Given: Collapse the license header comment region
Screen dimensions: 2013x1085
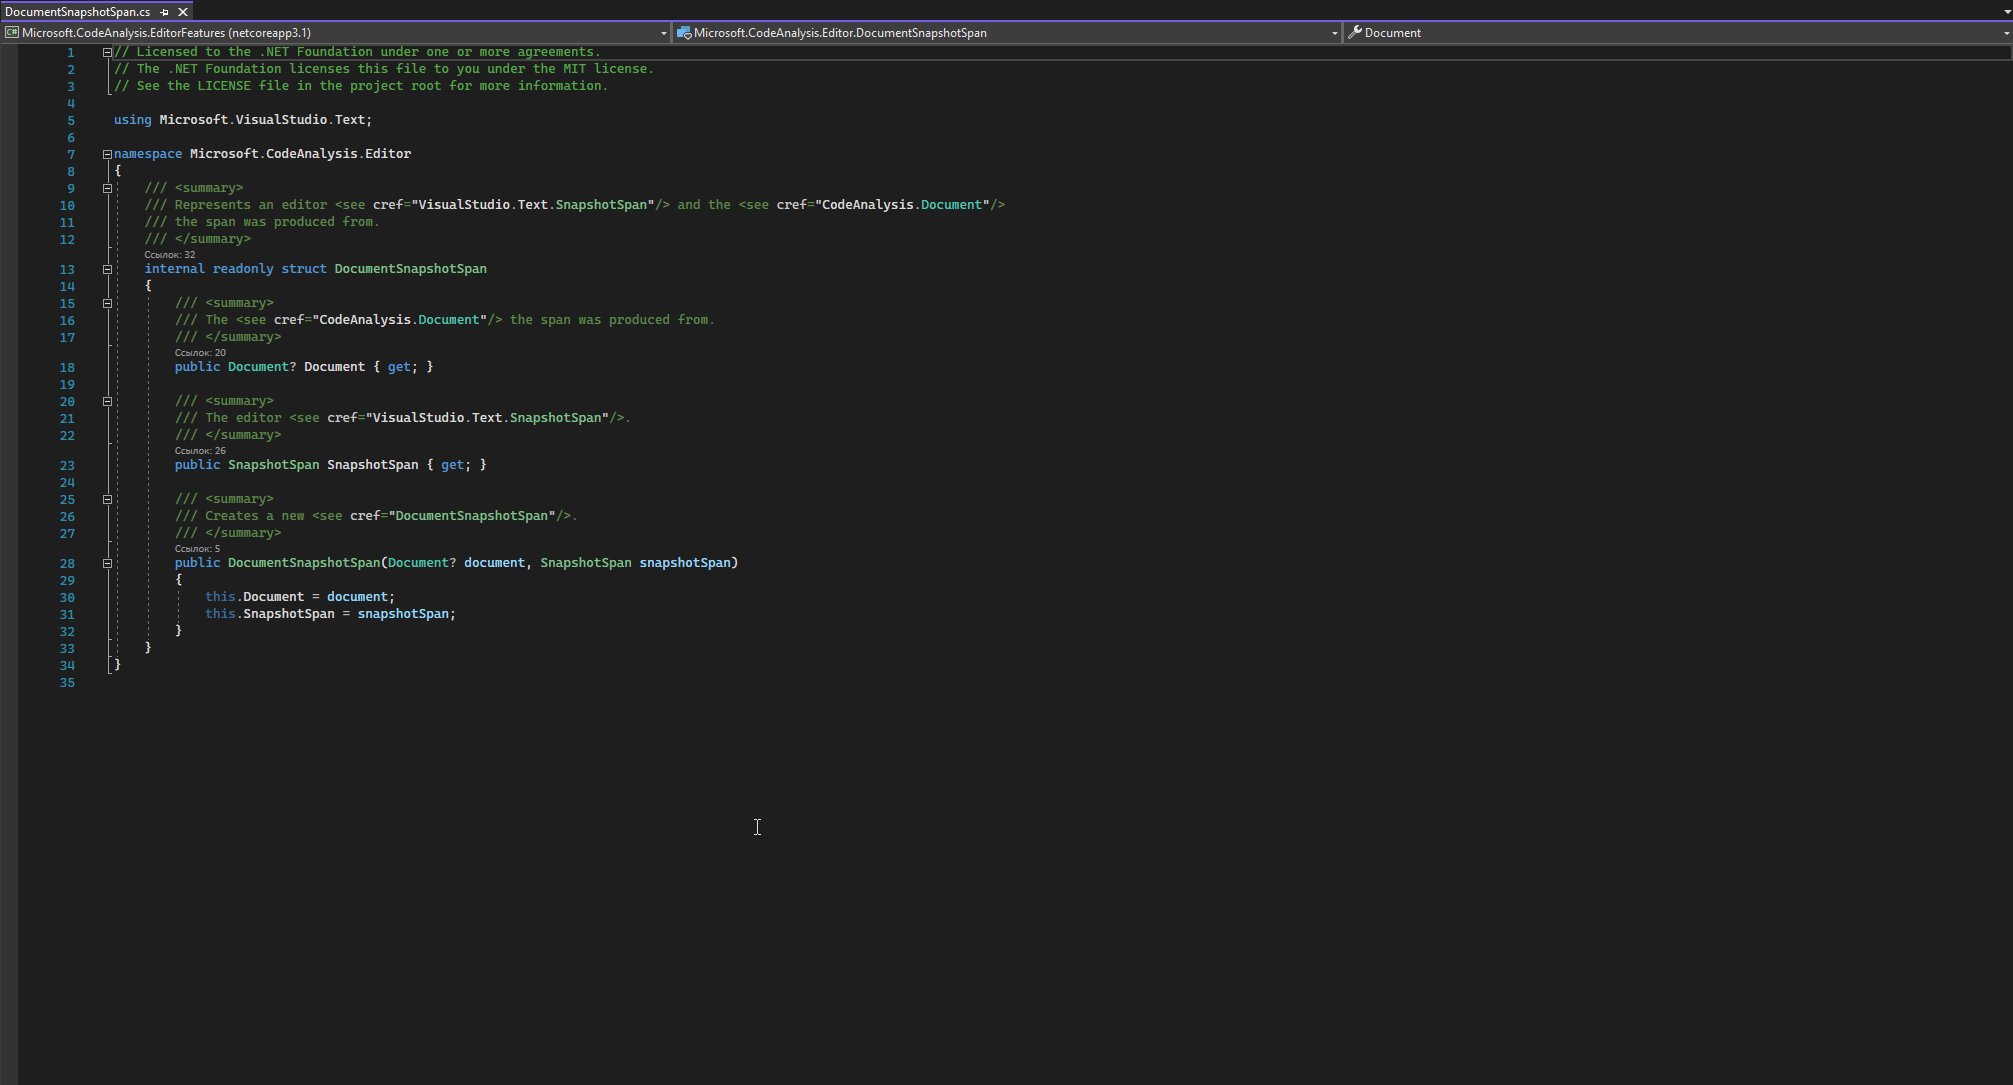Looking at the screenshot, I should [x=106, y=51].
